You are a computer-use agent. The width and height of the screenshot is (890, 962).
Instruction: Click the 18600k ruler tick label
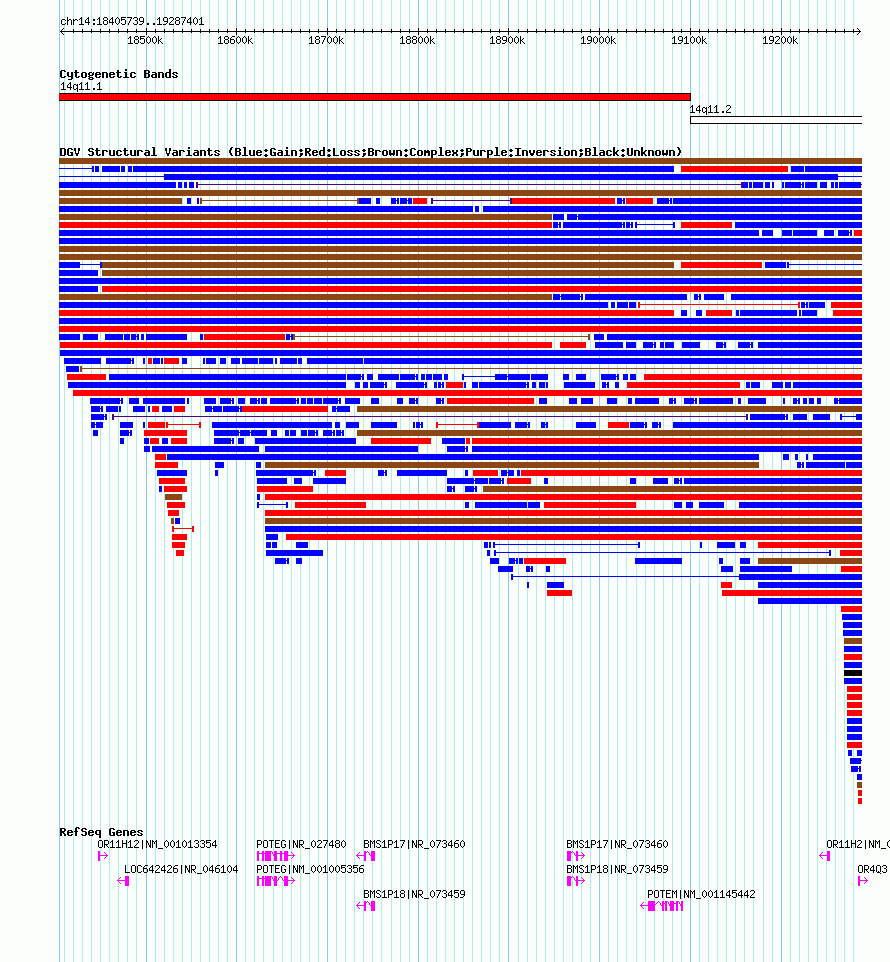235,40
